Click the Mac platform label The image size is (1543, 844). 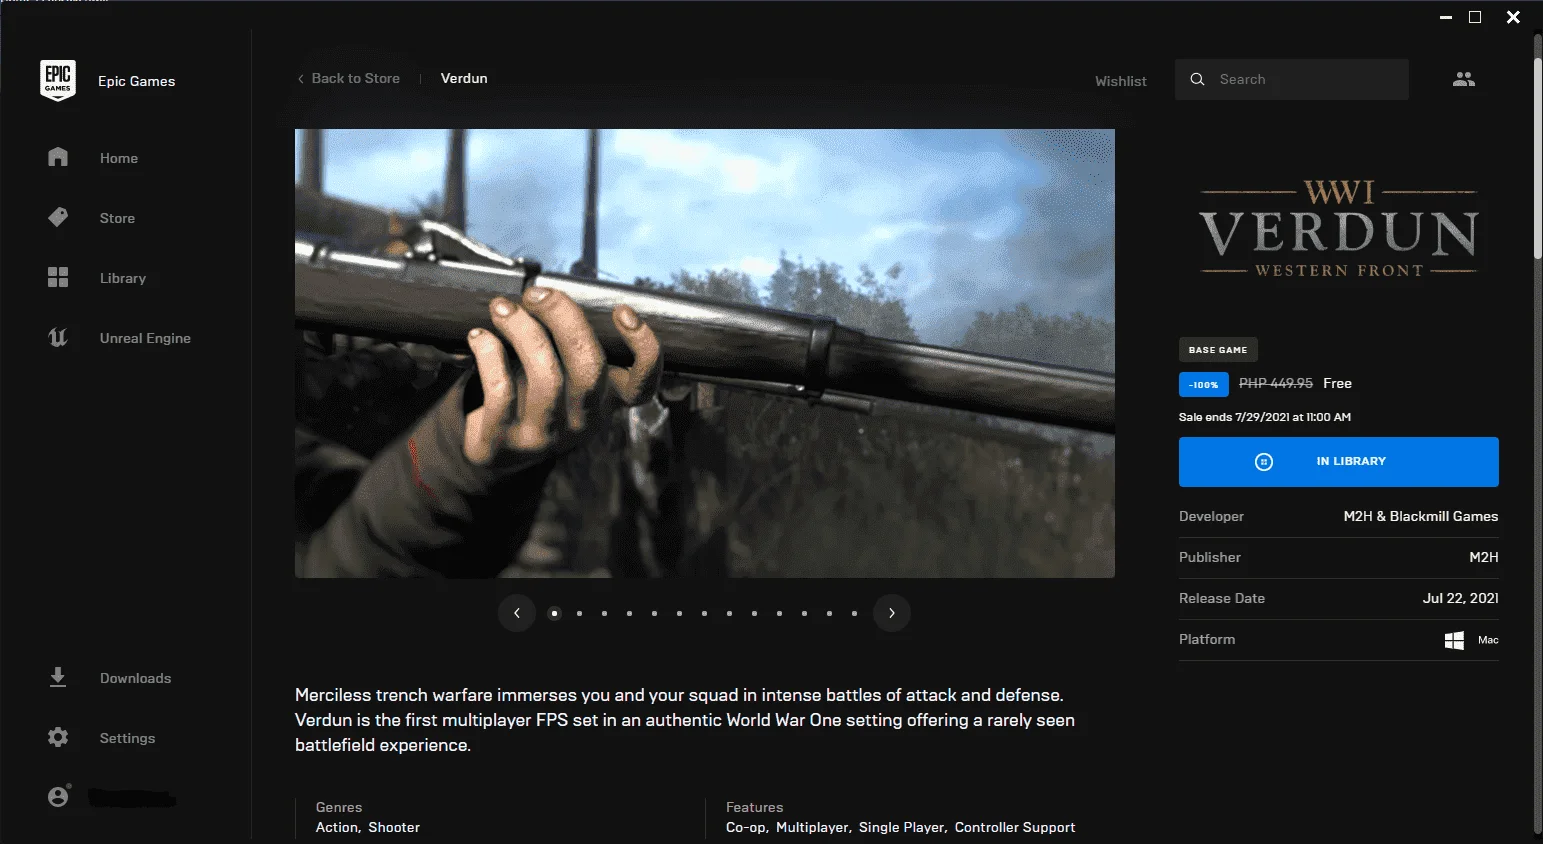coord(1488,640)
